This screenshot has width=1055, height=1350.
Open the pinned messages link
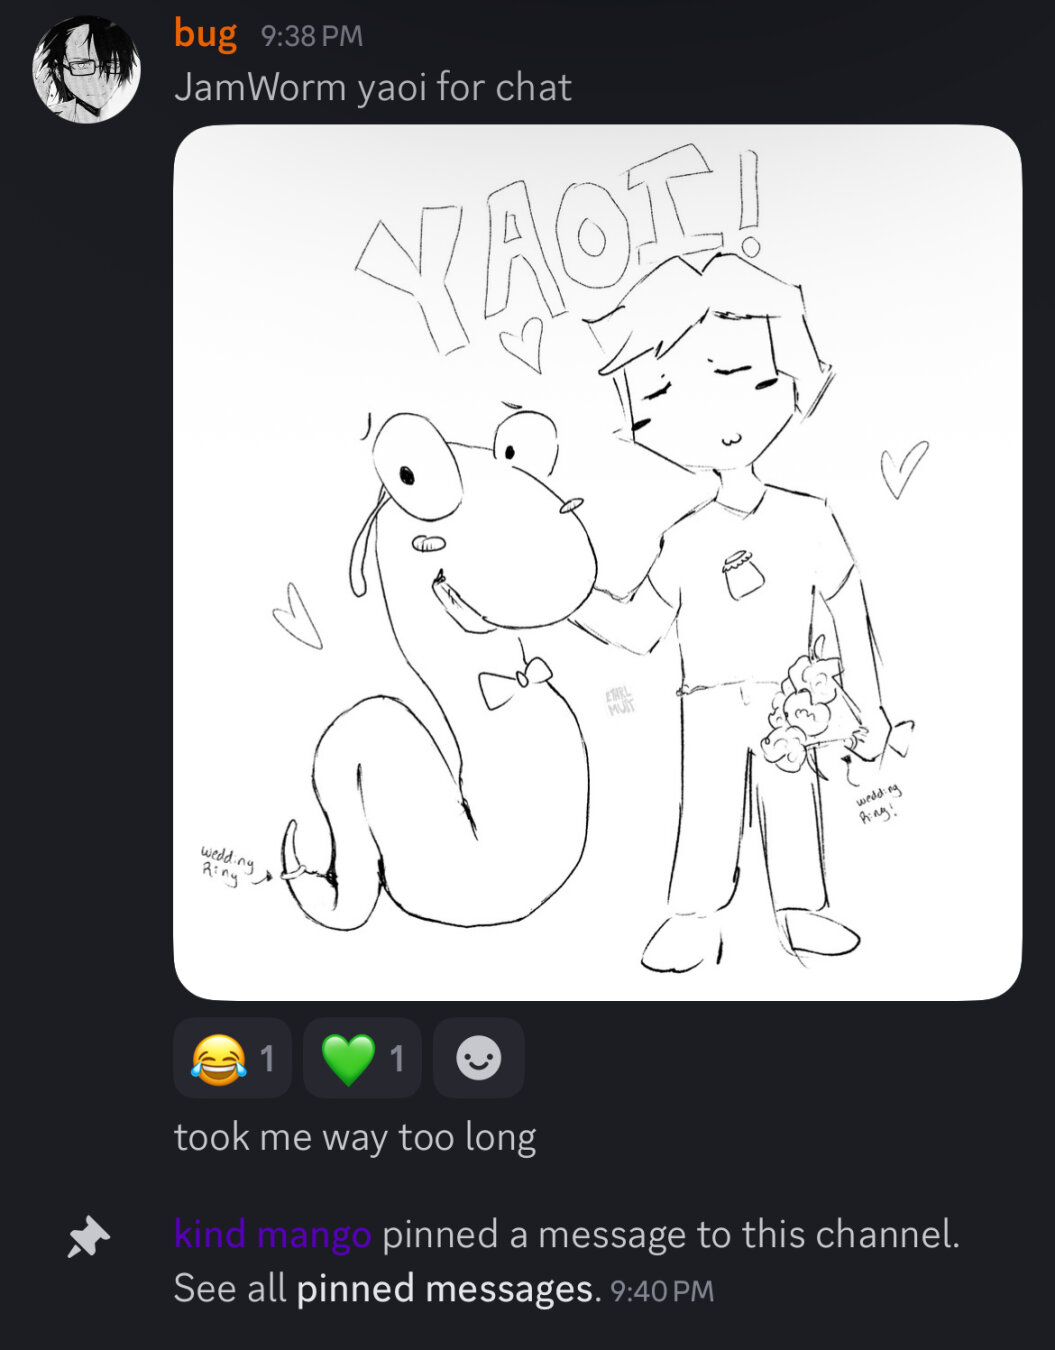(444, 1288)
